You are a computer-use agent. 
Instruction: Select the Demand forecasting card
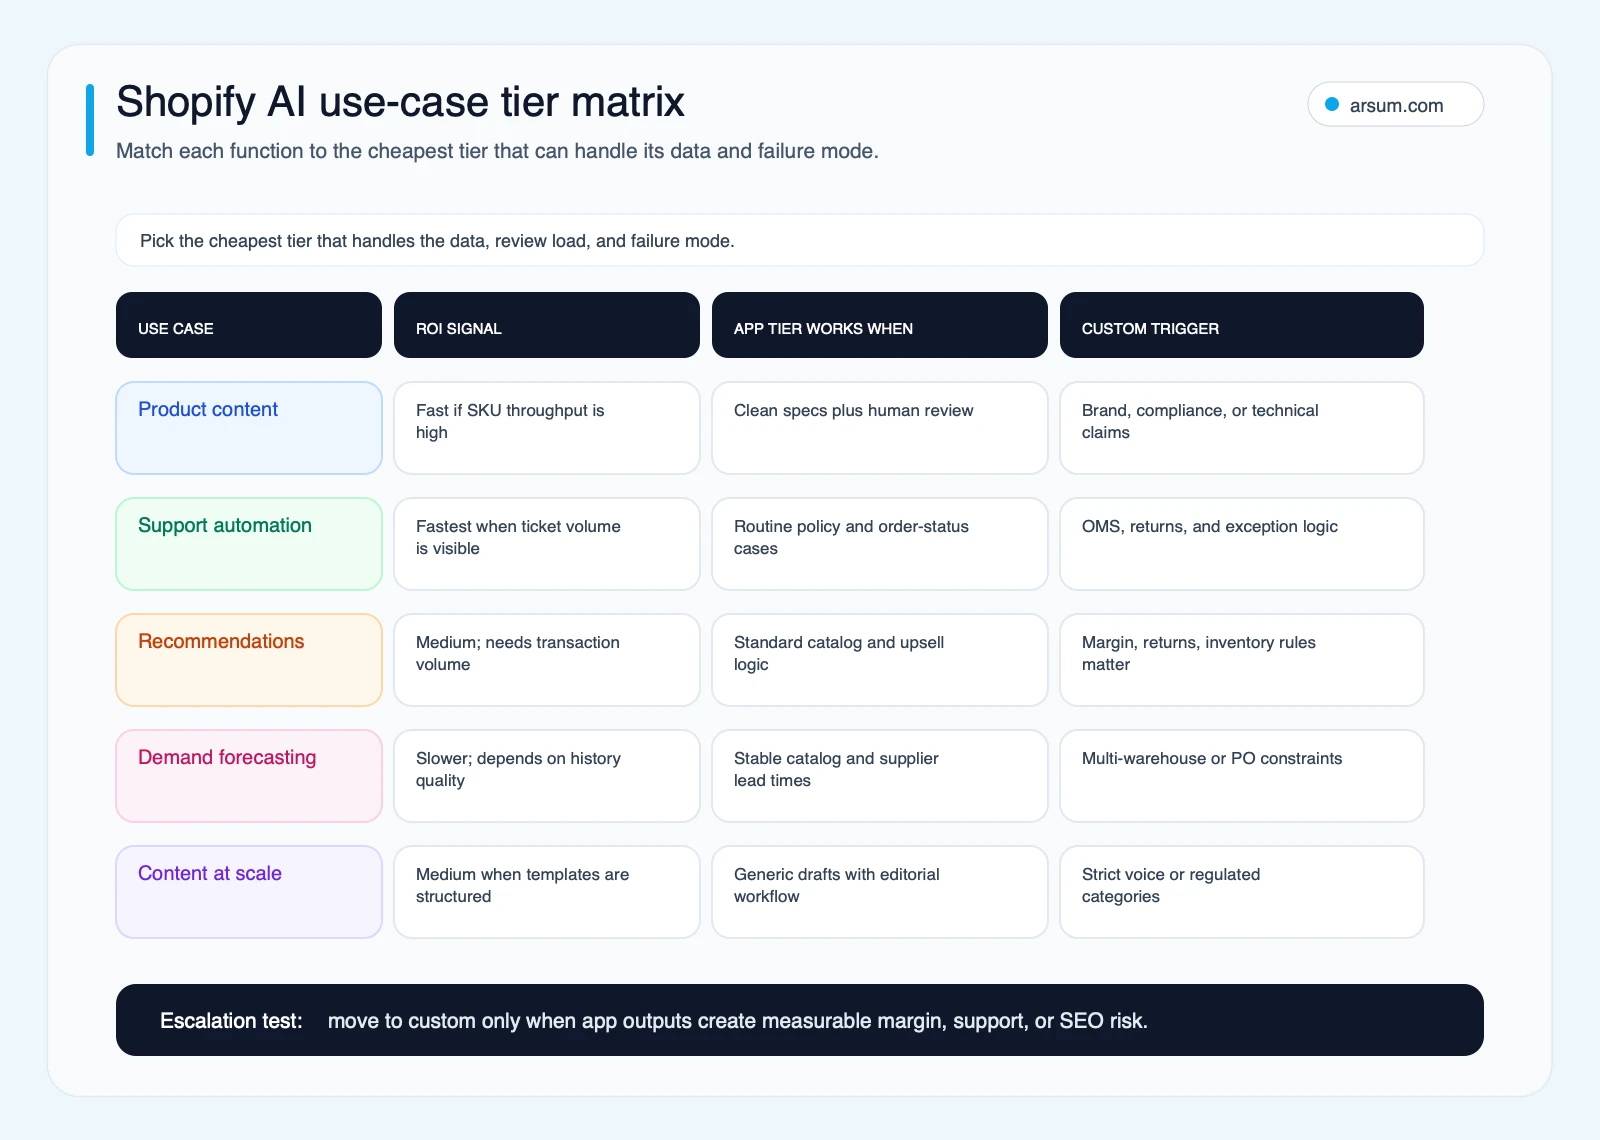[x=249, y=776]
